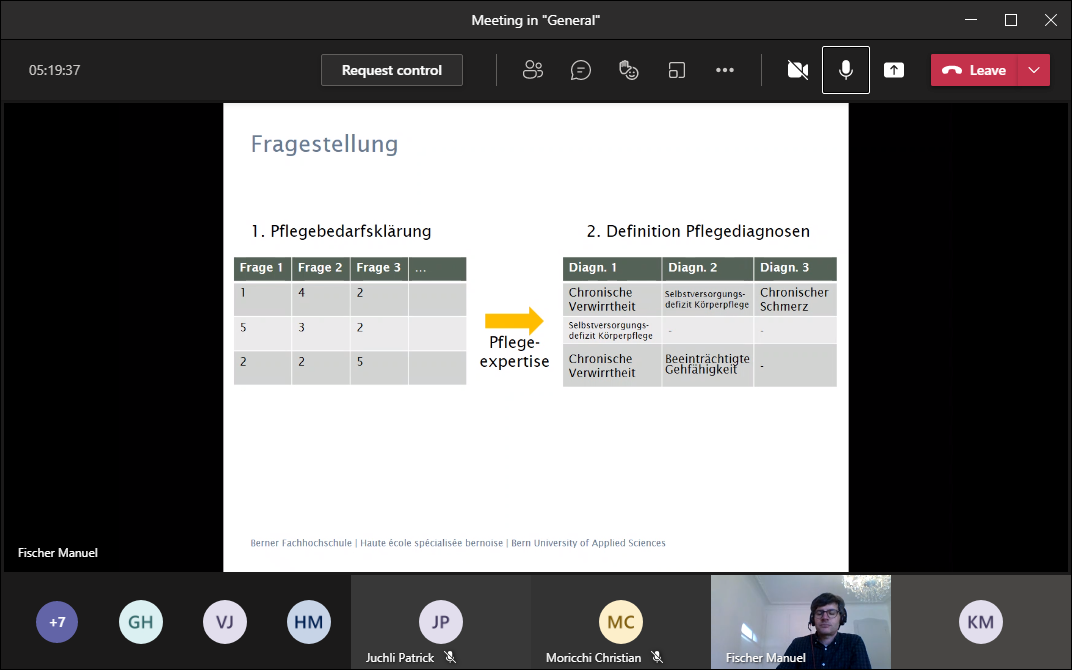Mute the microphone
The image size is (1072, 670).
pyautogui.click(x=846, y=70)
